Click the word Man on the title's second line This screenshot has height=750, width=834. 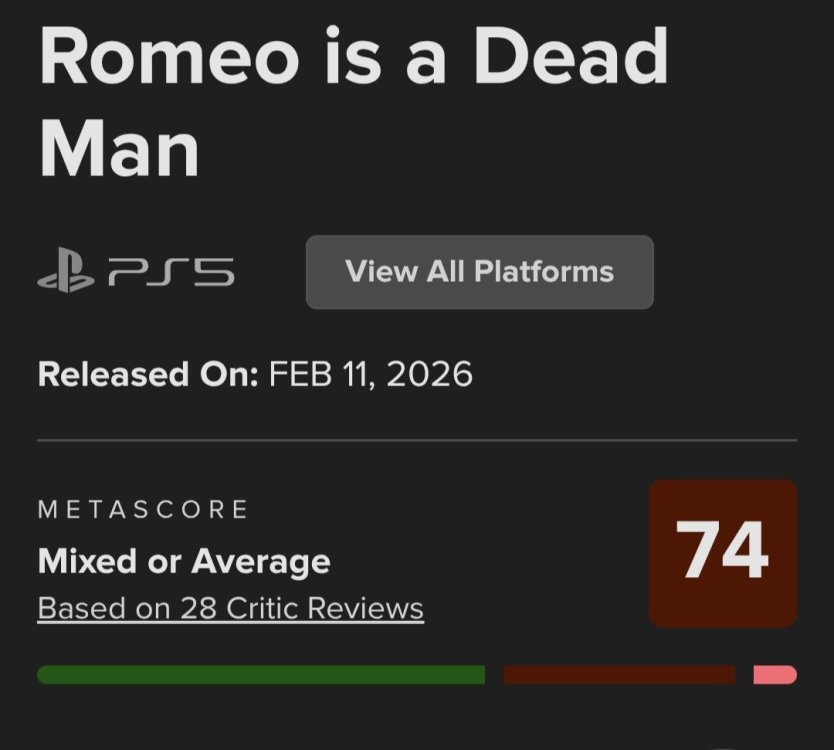pyautogui.click(x=119, y=148)
